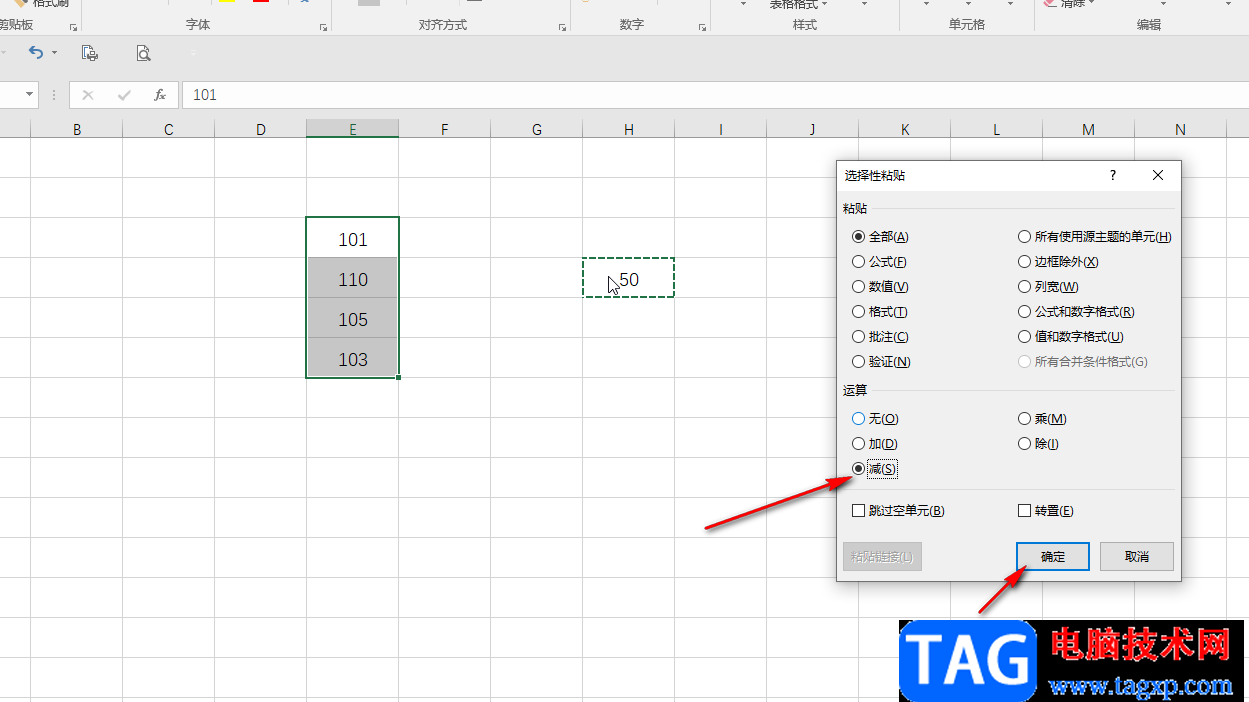Click the copied cell containing 50
The width and height of the screenshot is (1249, 702).
click(x=629, y=279)
